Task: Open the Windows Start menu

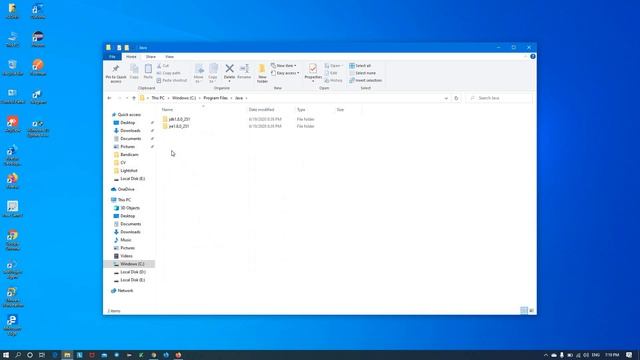Action: click(6, 355)
